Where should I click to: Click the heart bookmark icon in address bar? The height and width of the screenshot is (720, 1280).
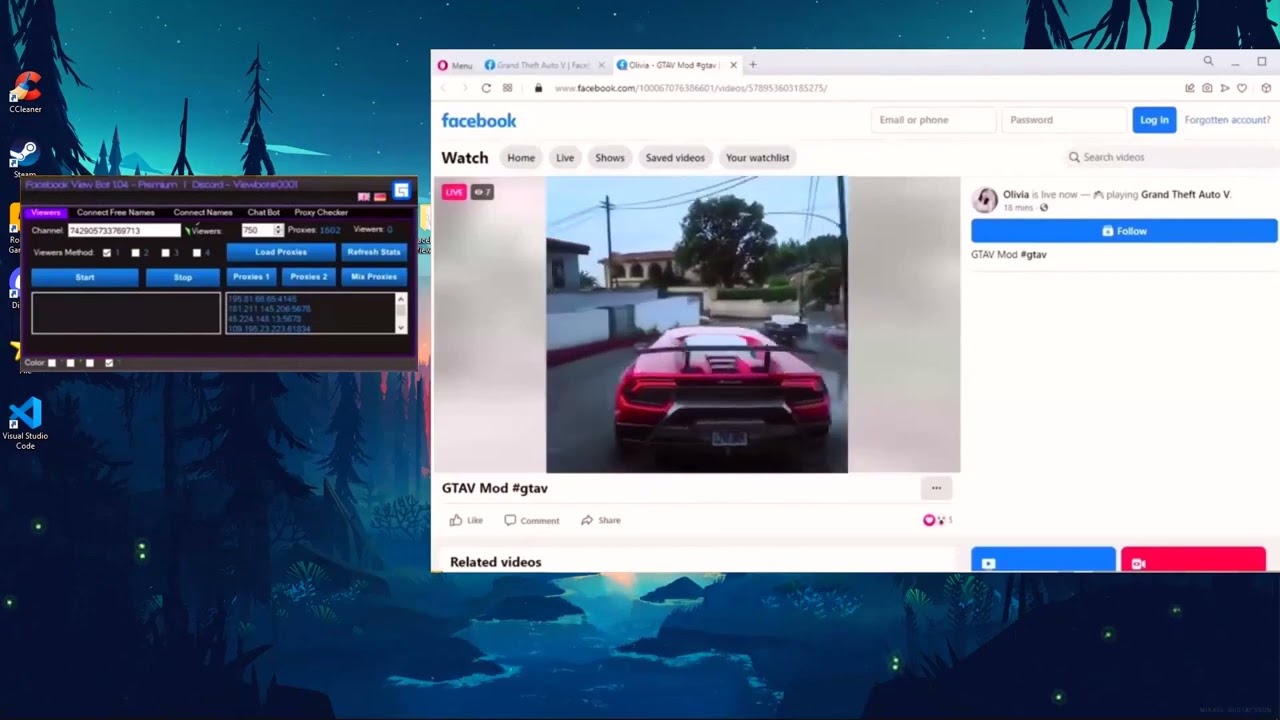click(1242, 88)
